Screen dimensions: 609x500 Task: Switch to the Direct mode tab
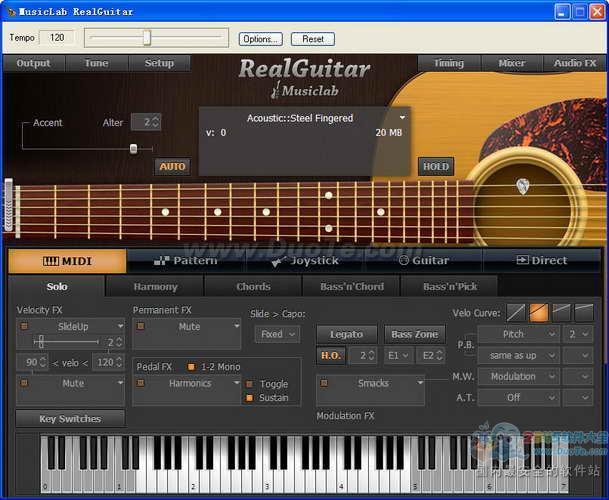click(542, 261)
